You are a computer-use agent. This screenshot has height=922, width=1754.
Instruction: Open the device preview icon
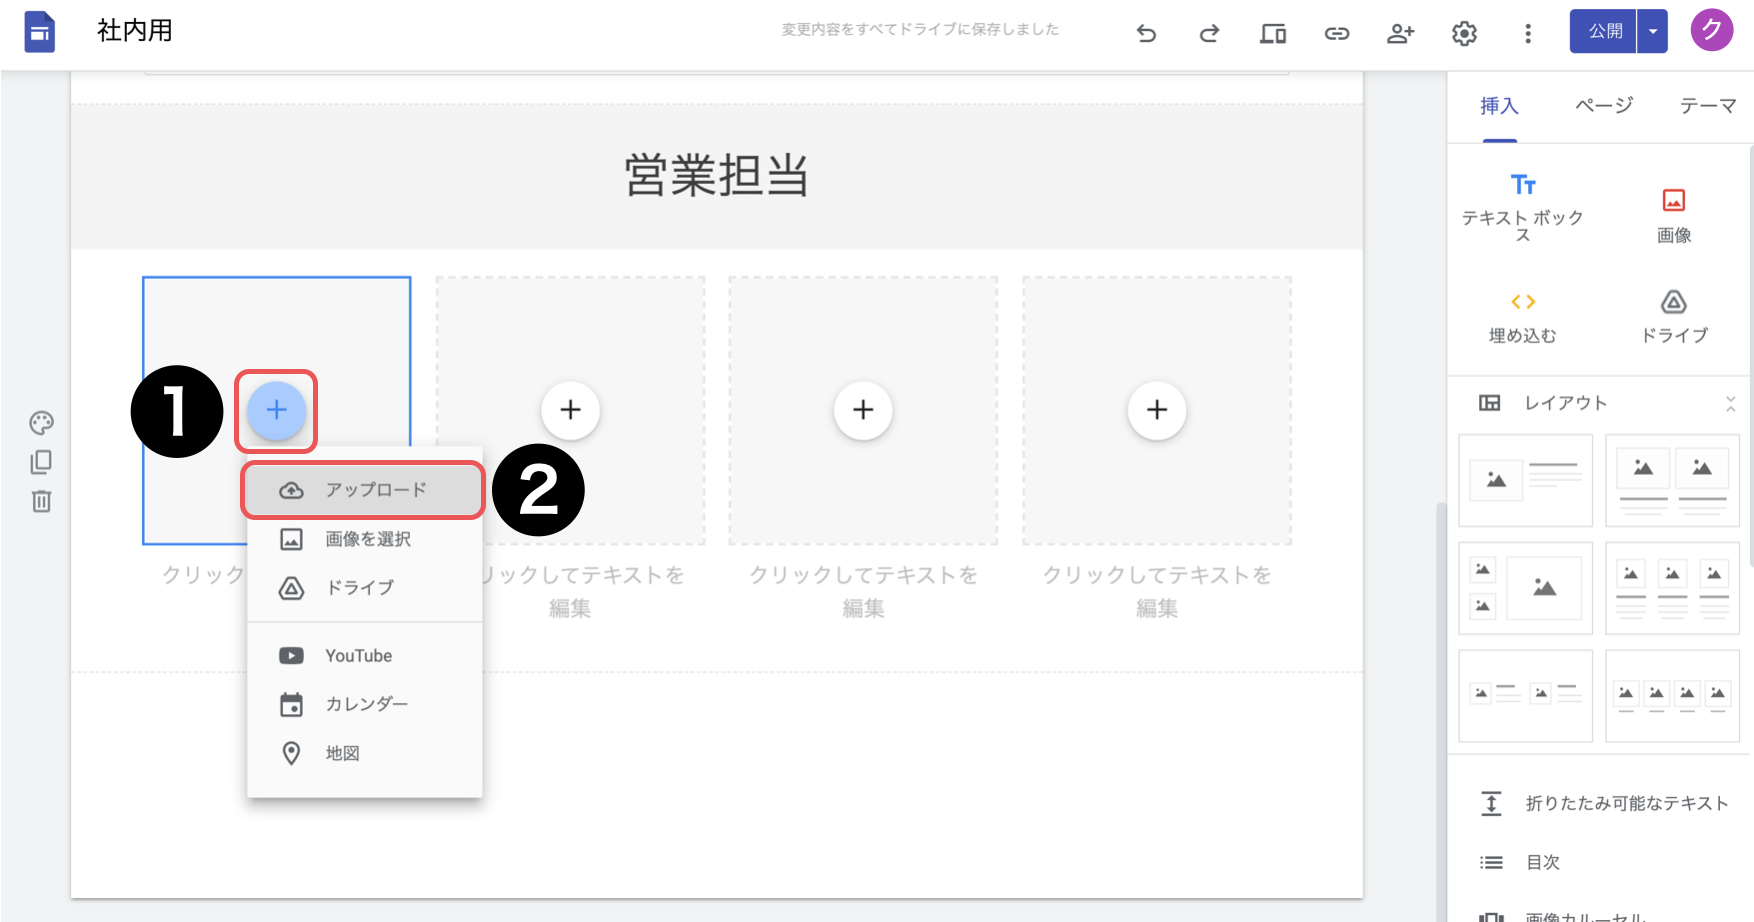pos(1272,34)
